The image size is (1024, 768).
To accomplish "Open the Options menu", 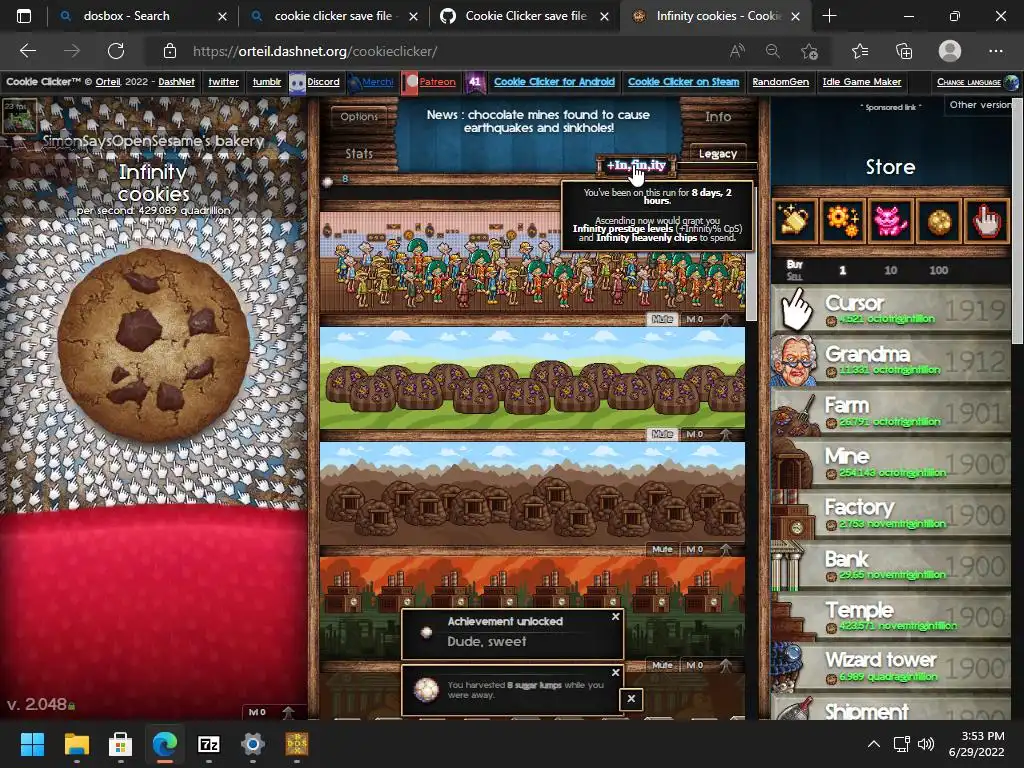I will click(x=359, y=116).
